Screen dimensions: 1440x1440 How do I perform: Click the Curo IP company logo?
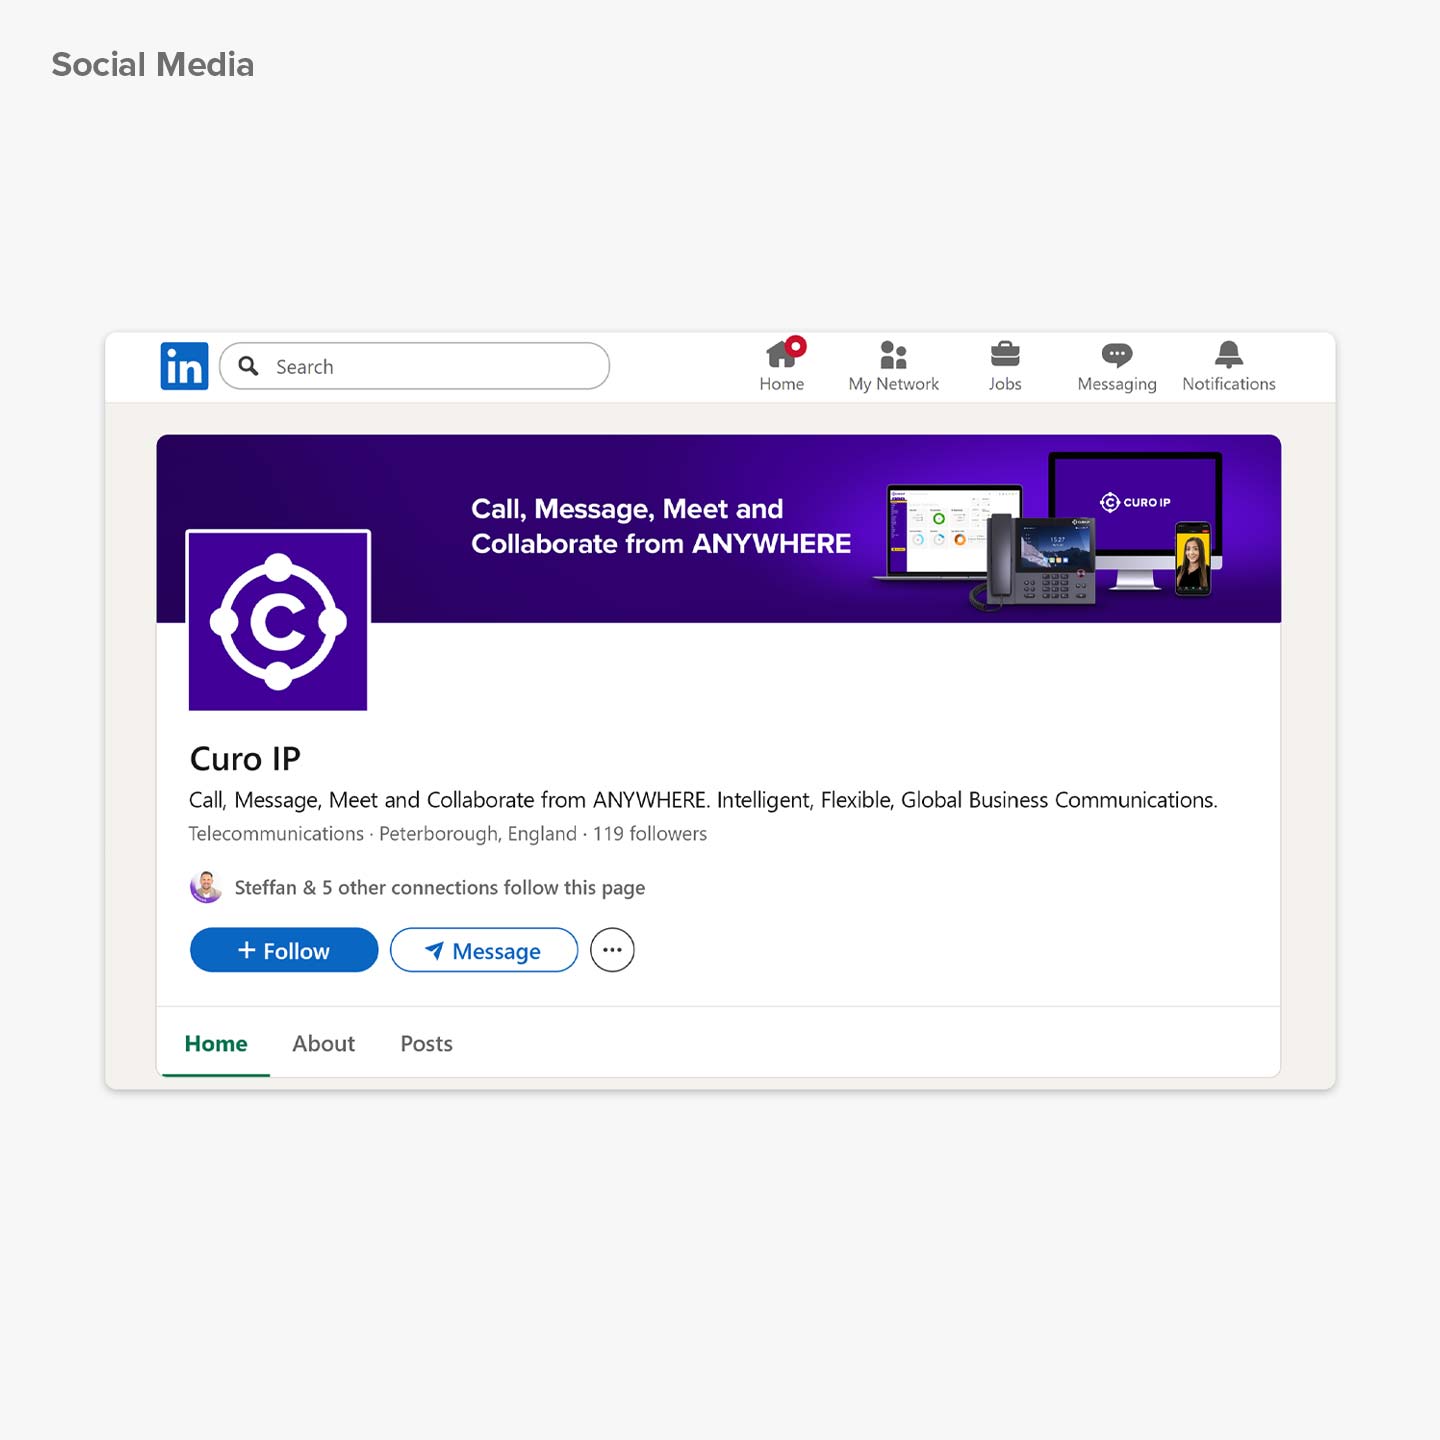click(x=278, y=621)
